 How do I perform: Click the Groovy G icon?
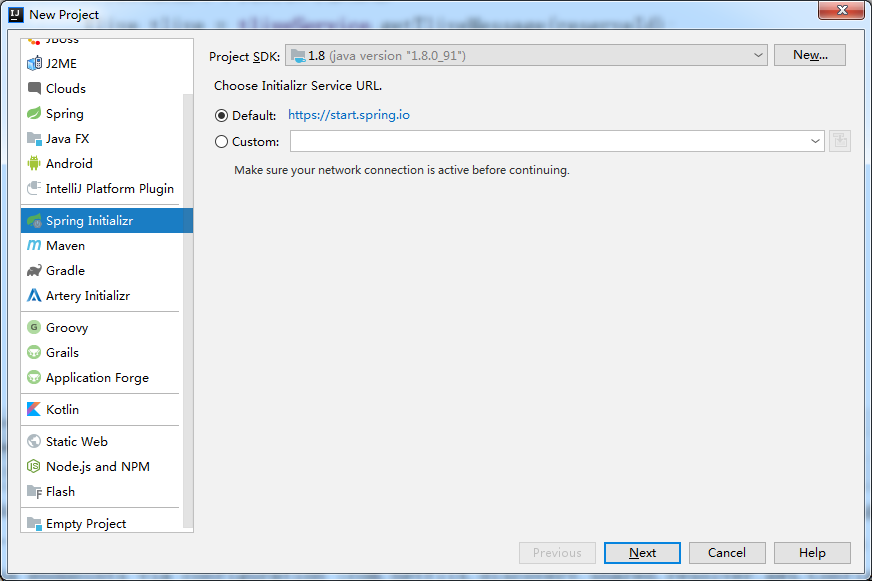click(x=34, y=327)
